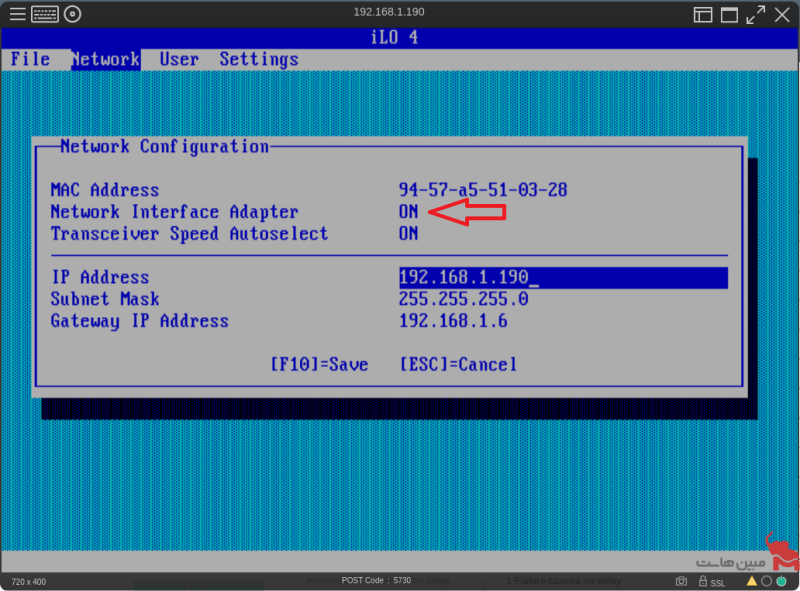This screenshot has height=591, width=800.
Task: Maximize the remote console window
Action: pyautogui.click(x=729, y=15)
